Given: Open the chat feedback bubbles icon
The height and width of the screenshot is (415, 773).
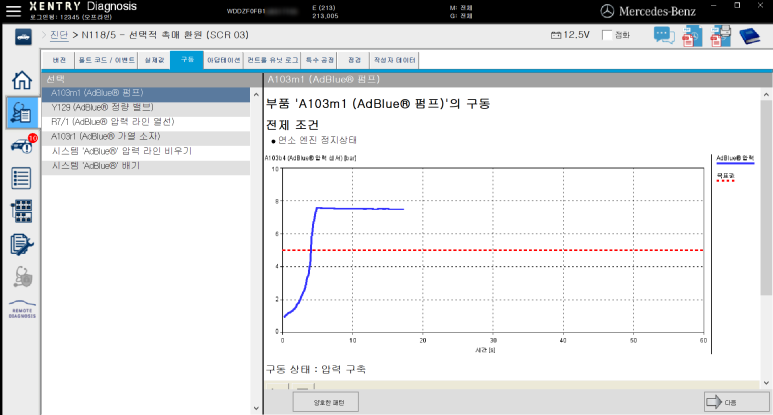Looking at the screenshot, I should click(664, 36).
